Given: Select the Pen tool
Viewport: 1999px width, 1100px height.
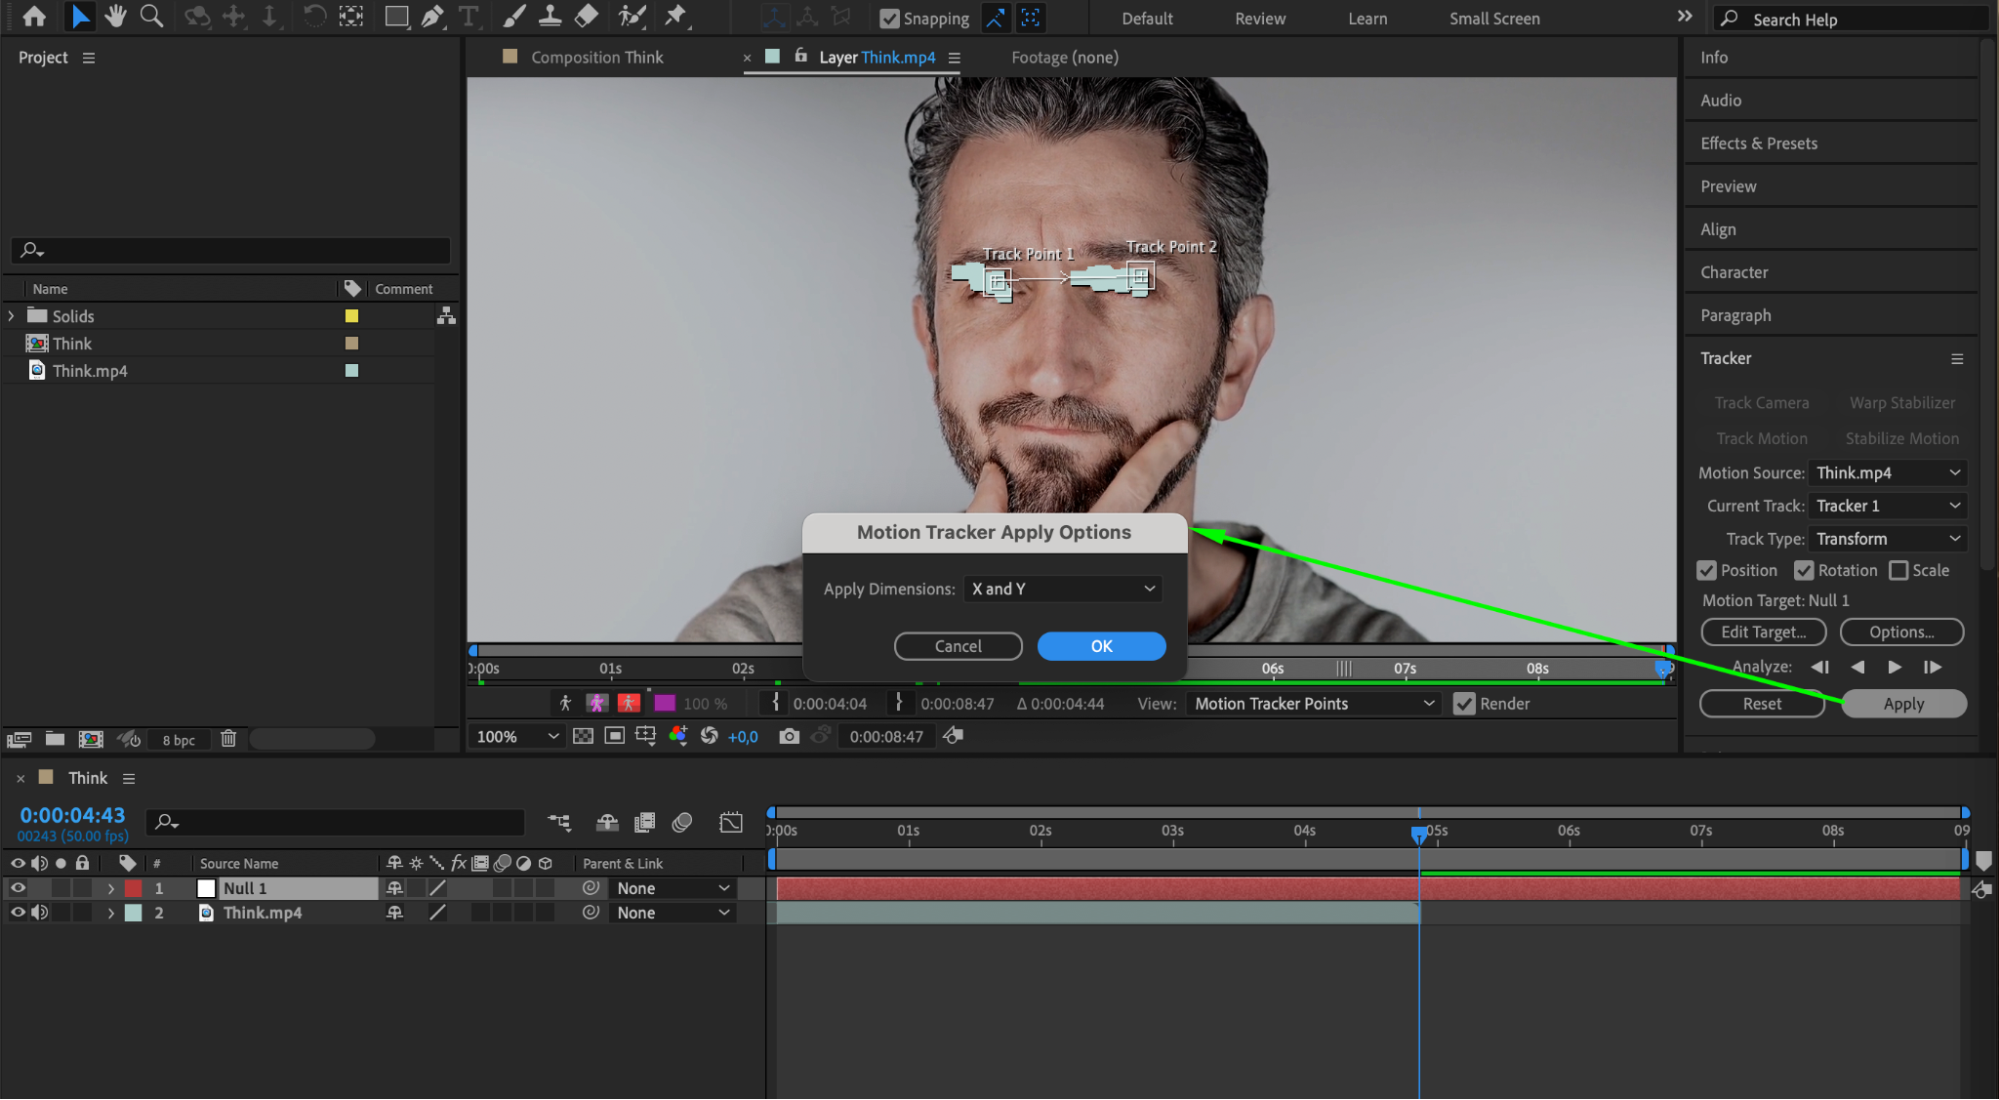Looking at the screenshot, I should (432, 16).
